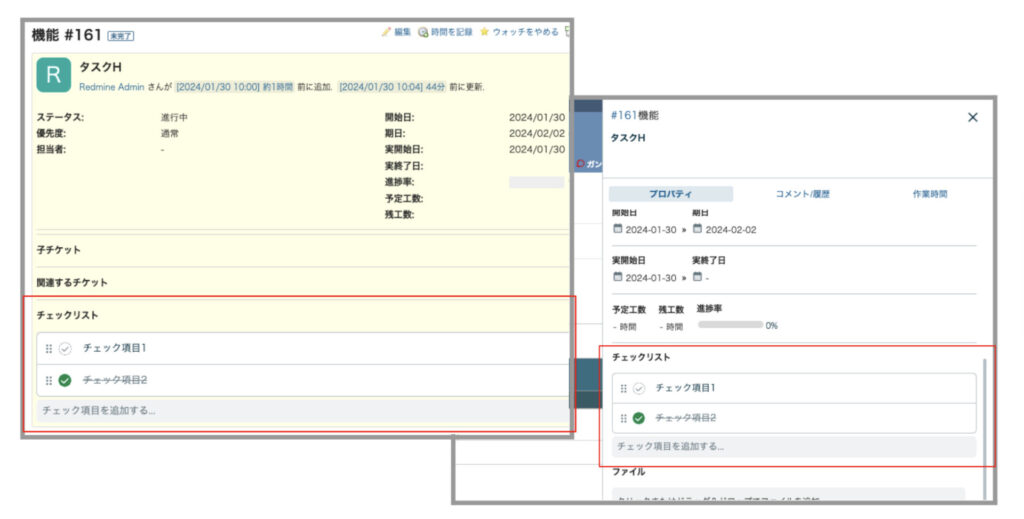Grab drag handle of チェック項目2 in side panel
The height and width of the screenshot is (519, 1024).
click(624, 418)
